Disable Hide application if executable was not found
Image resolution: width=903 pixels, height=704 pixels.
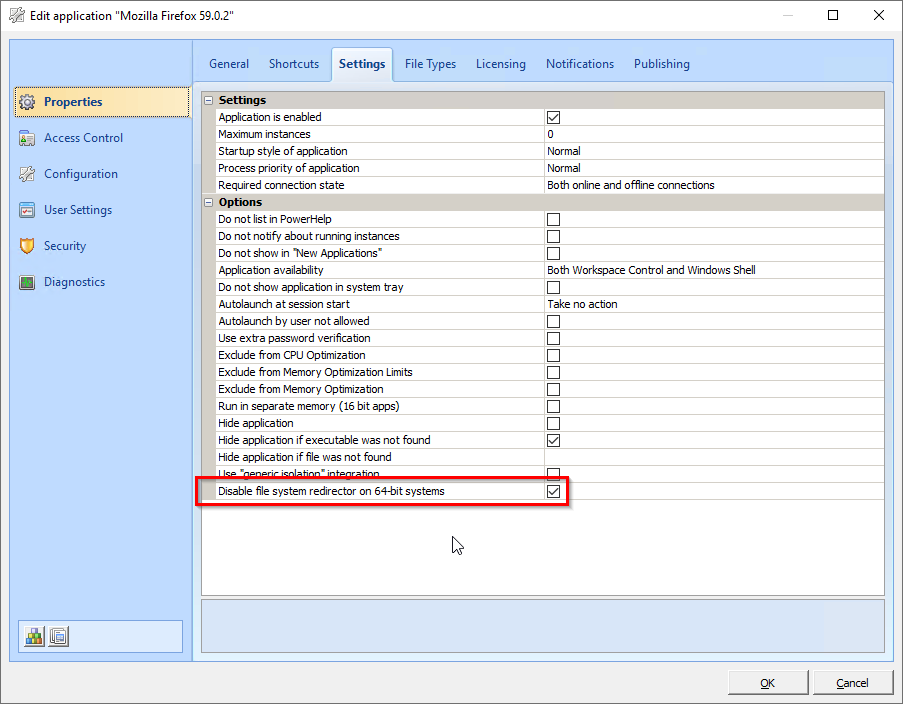point(553,439)
